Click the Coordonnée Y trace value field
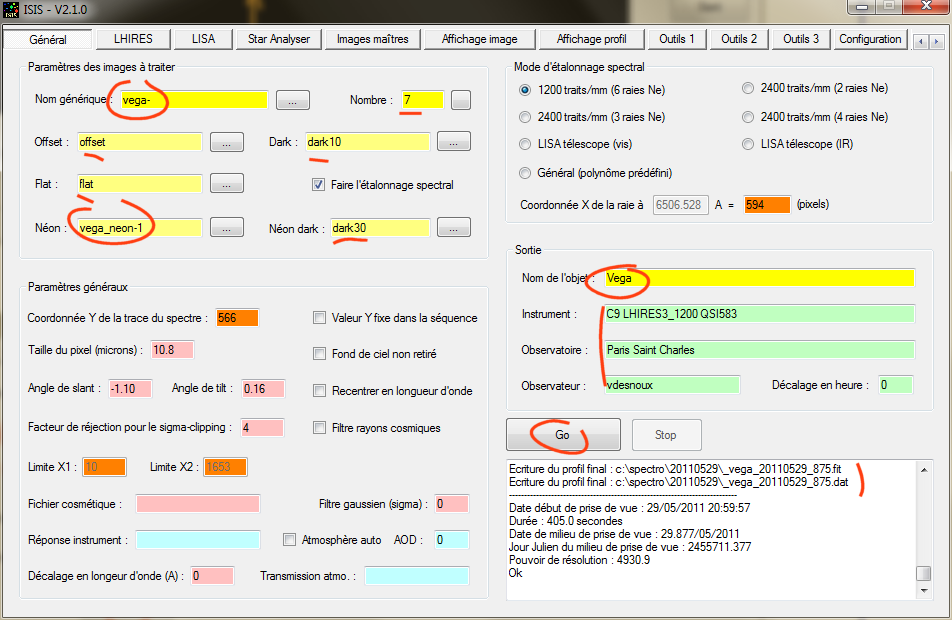 click(x=237, y=318)
